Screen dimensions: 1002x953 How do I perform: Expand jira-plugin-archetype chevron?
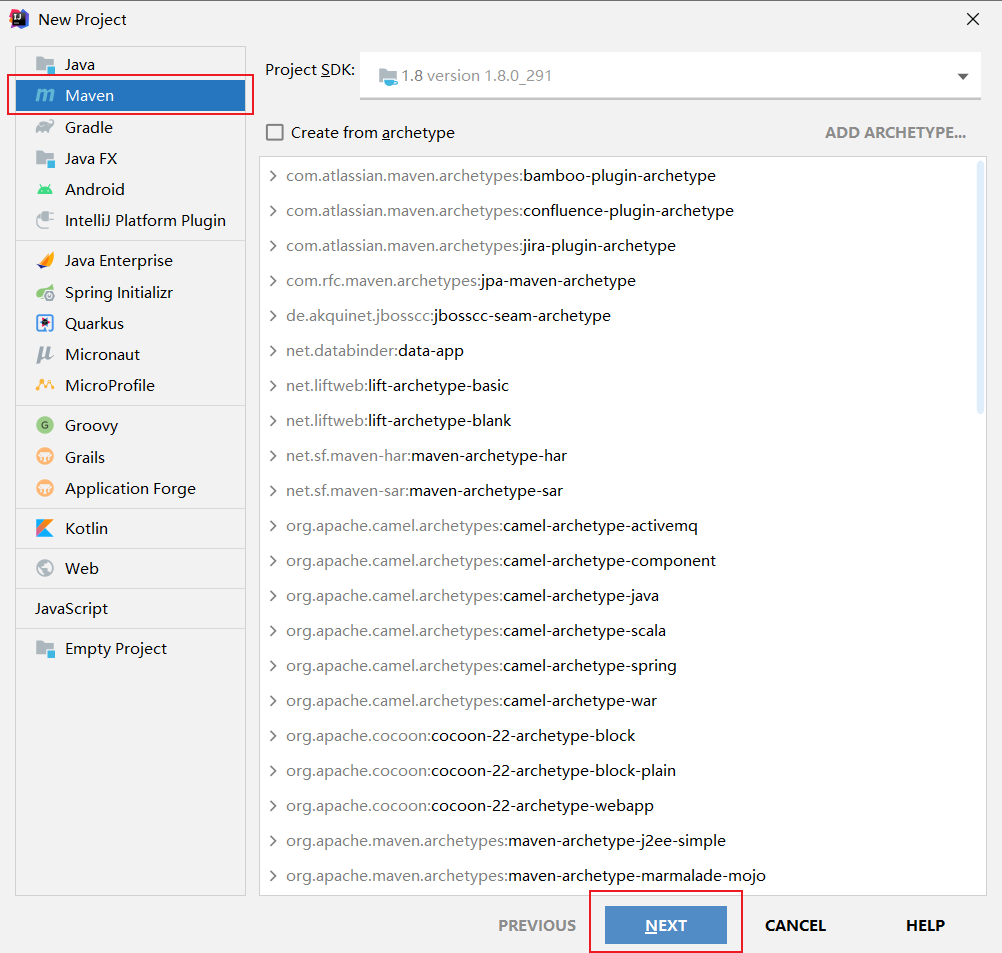tap(273, 245)
